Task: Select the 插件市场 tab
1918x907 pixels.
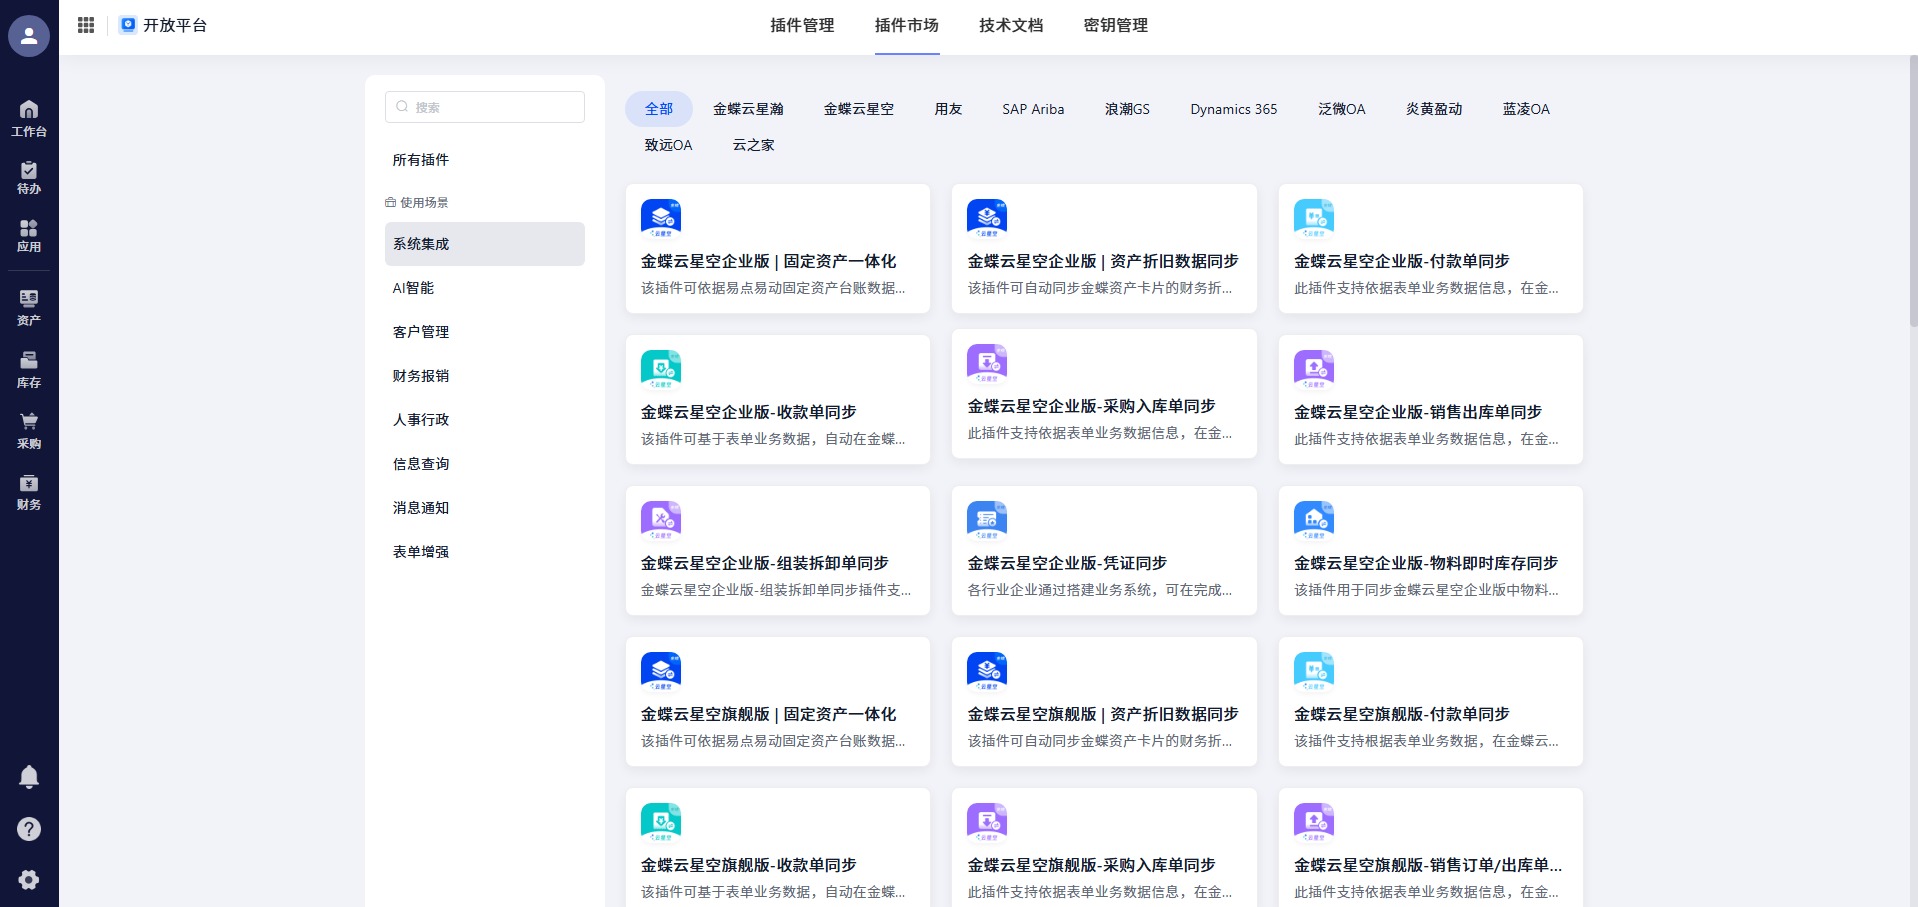Action: [x=907, y=26]
